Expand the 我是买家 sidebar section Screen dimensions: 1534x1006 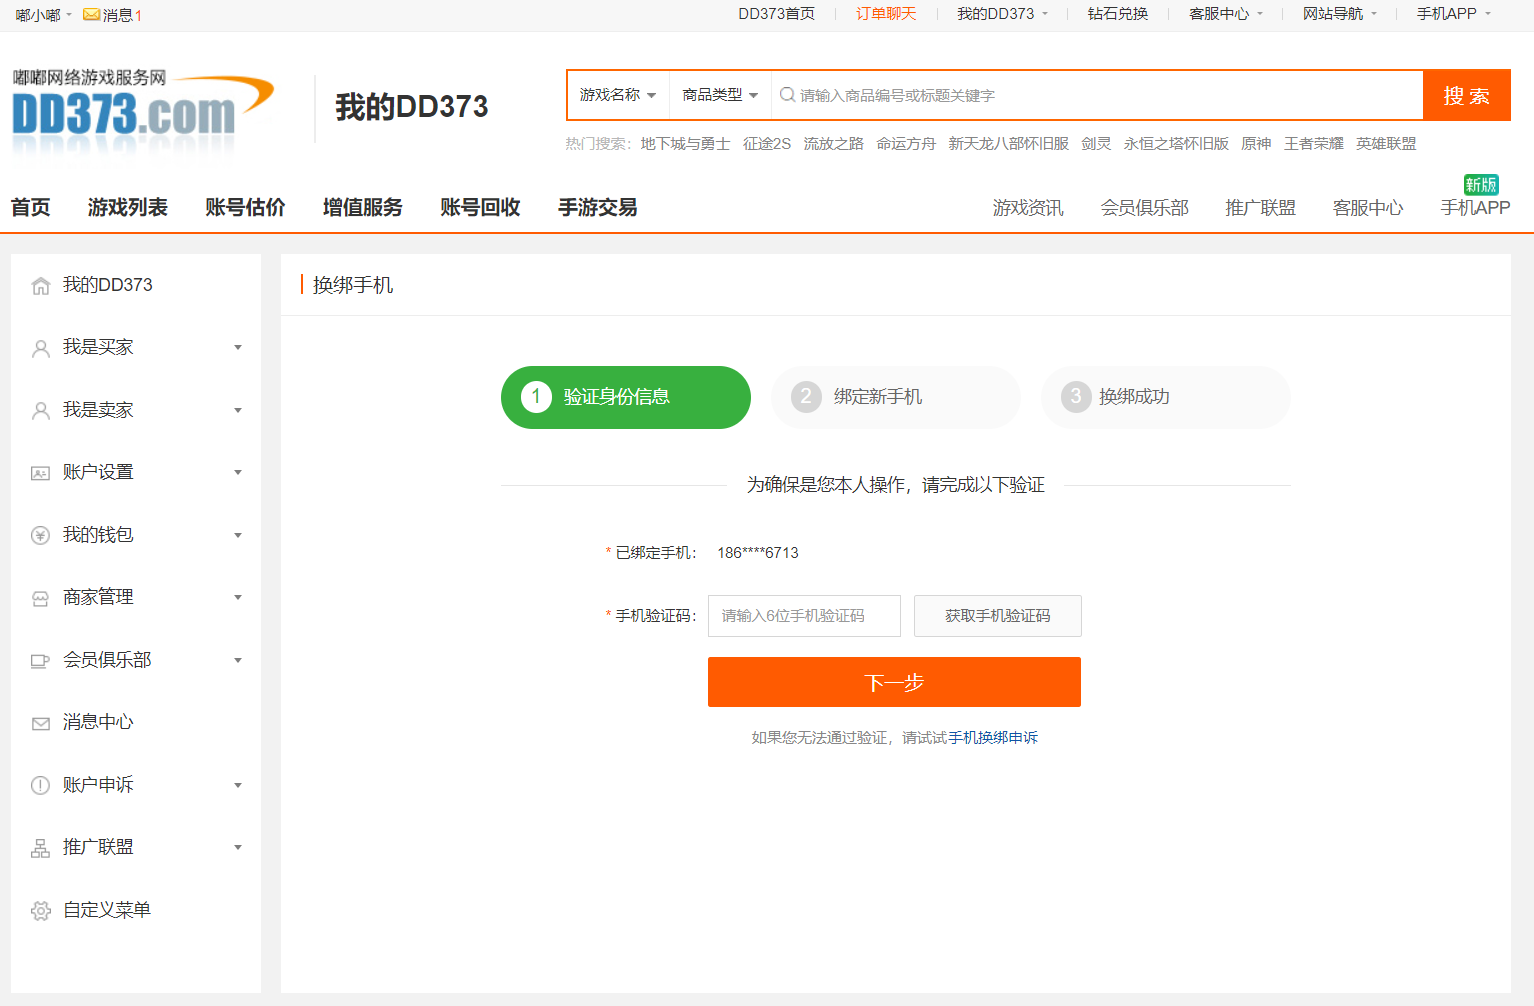click(x=136, y=347)
